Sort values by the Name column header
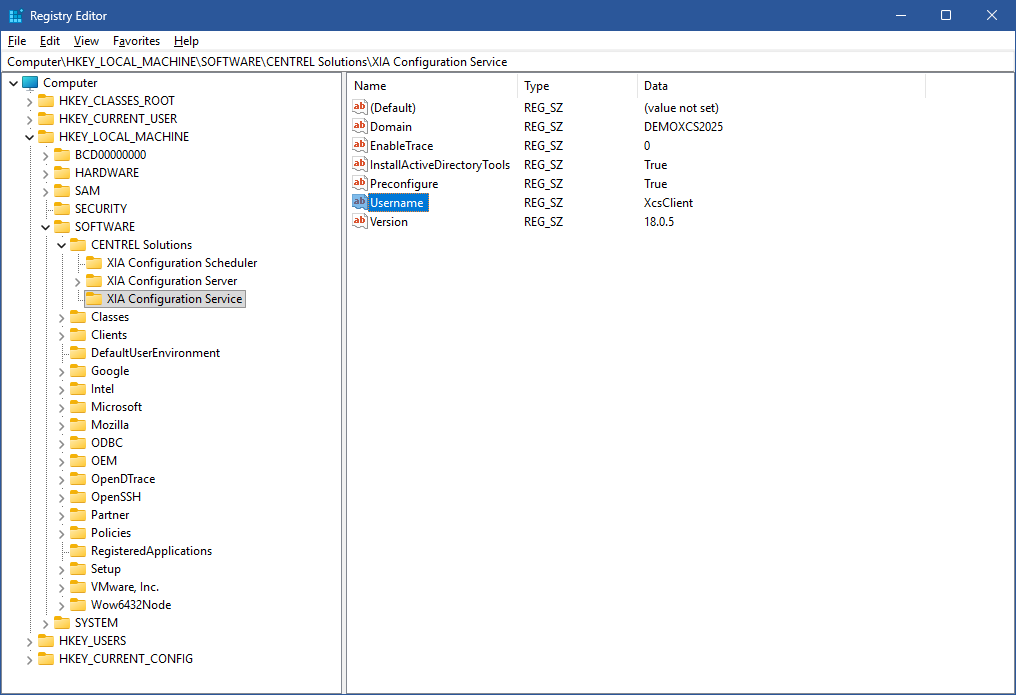This screenshot has height=695, width=1016. pyautogui.click(x=432, y=86)
